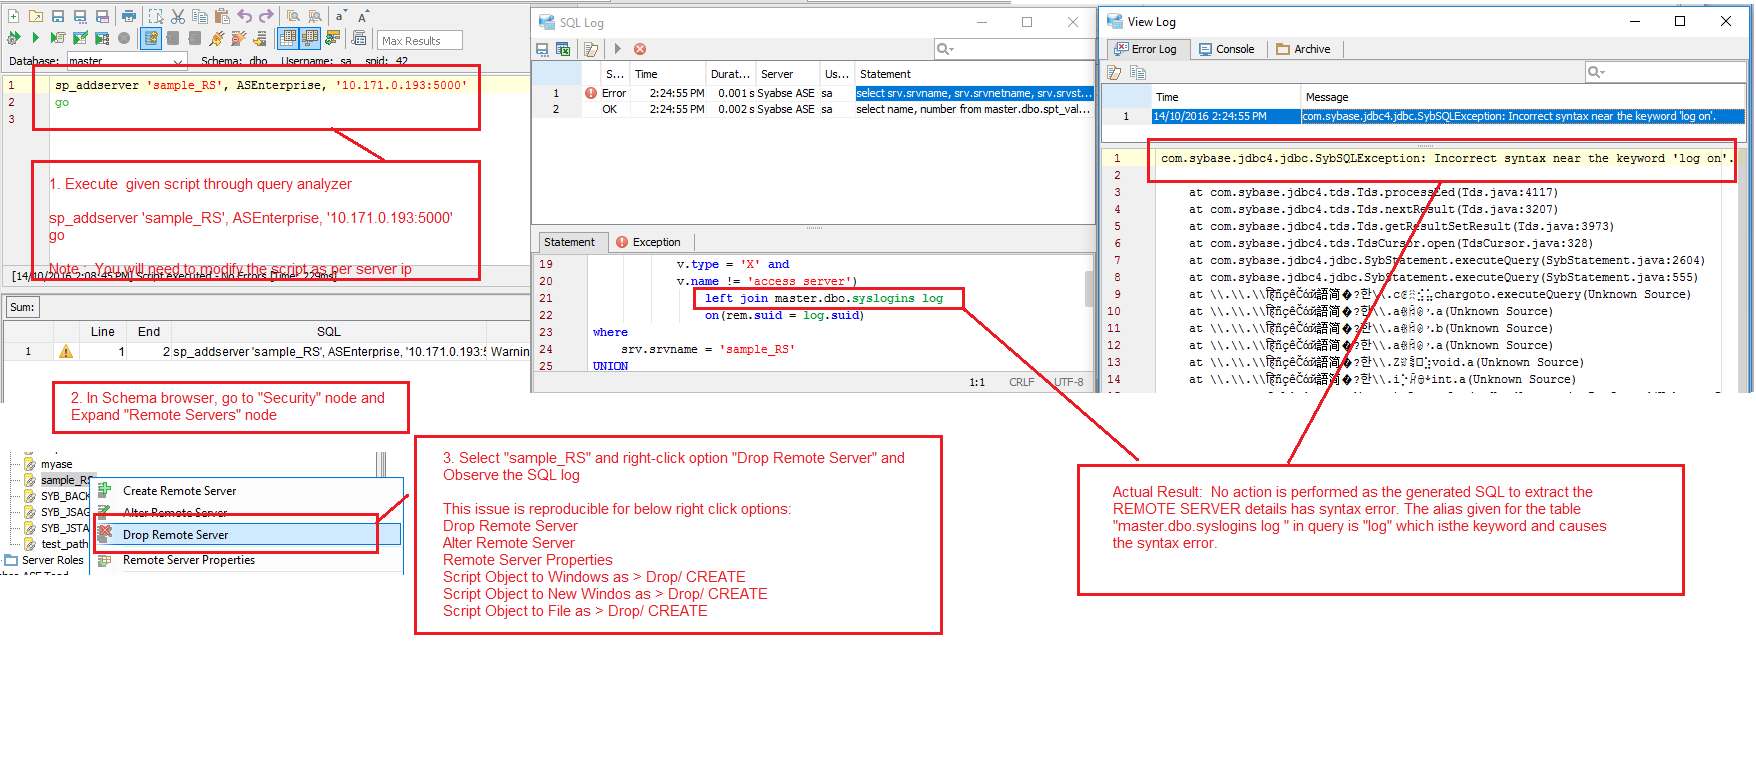Screen dimensions: 1756x758
Task: Click the Disconnect plug icon with red minus
Action: click(x=238, y=38)
